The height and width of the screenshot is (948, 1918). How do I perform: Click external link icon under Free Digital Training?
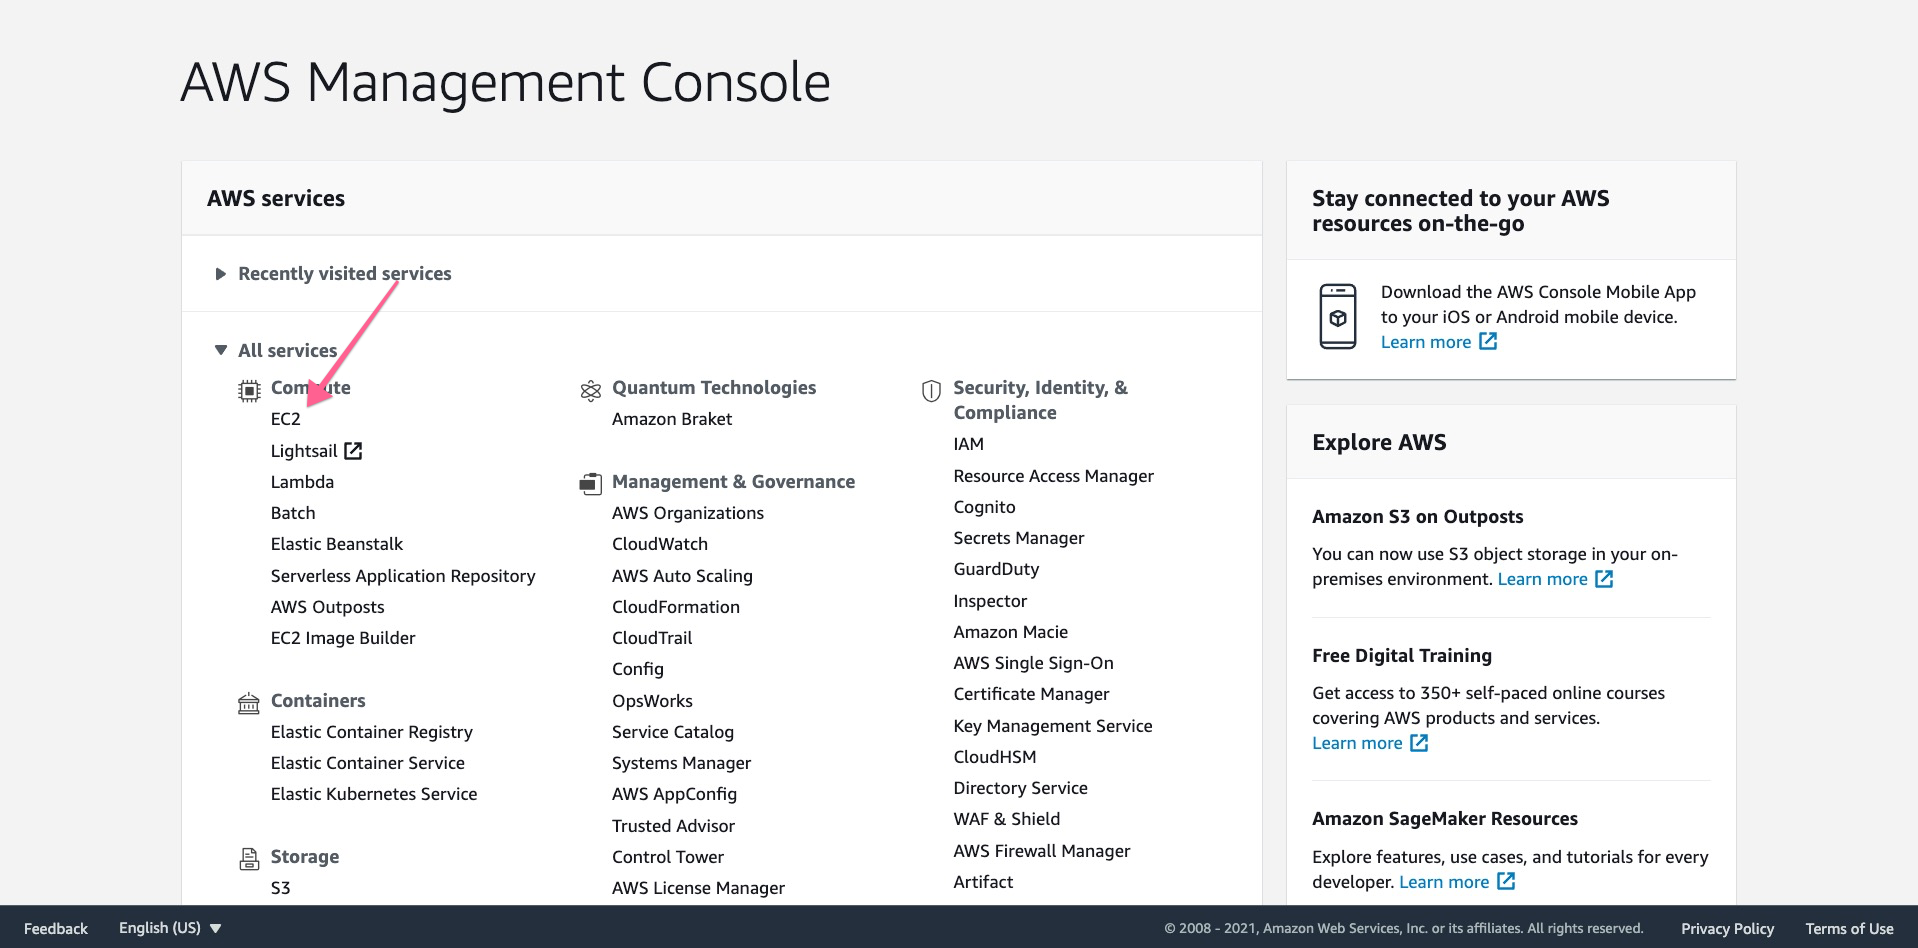(x=1419, y=743)
